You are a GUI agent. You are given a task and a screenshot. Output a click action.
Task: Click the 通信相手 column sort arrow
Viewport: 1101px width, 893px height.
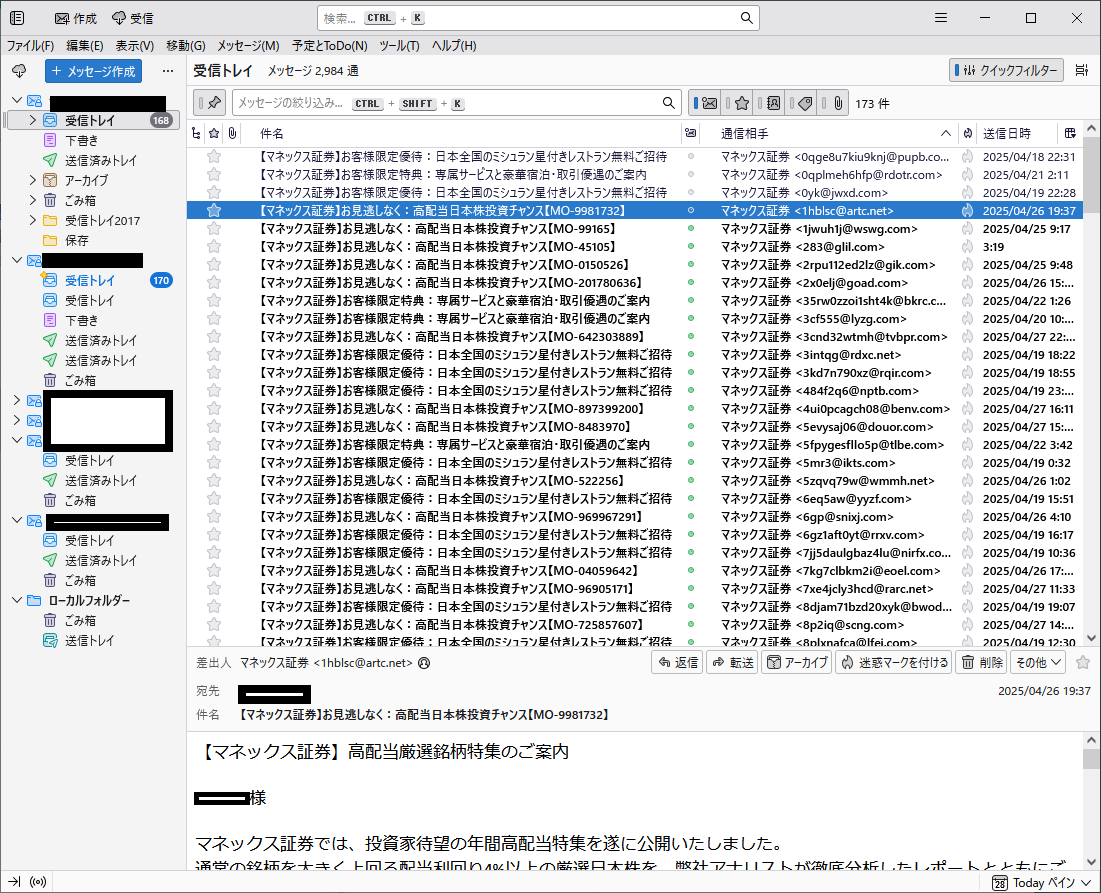click(946, 133)
